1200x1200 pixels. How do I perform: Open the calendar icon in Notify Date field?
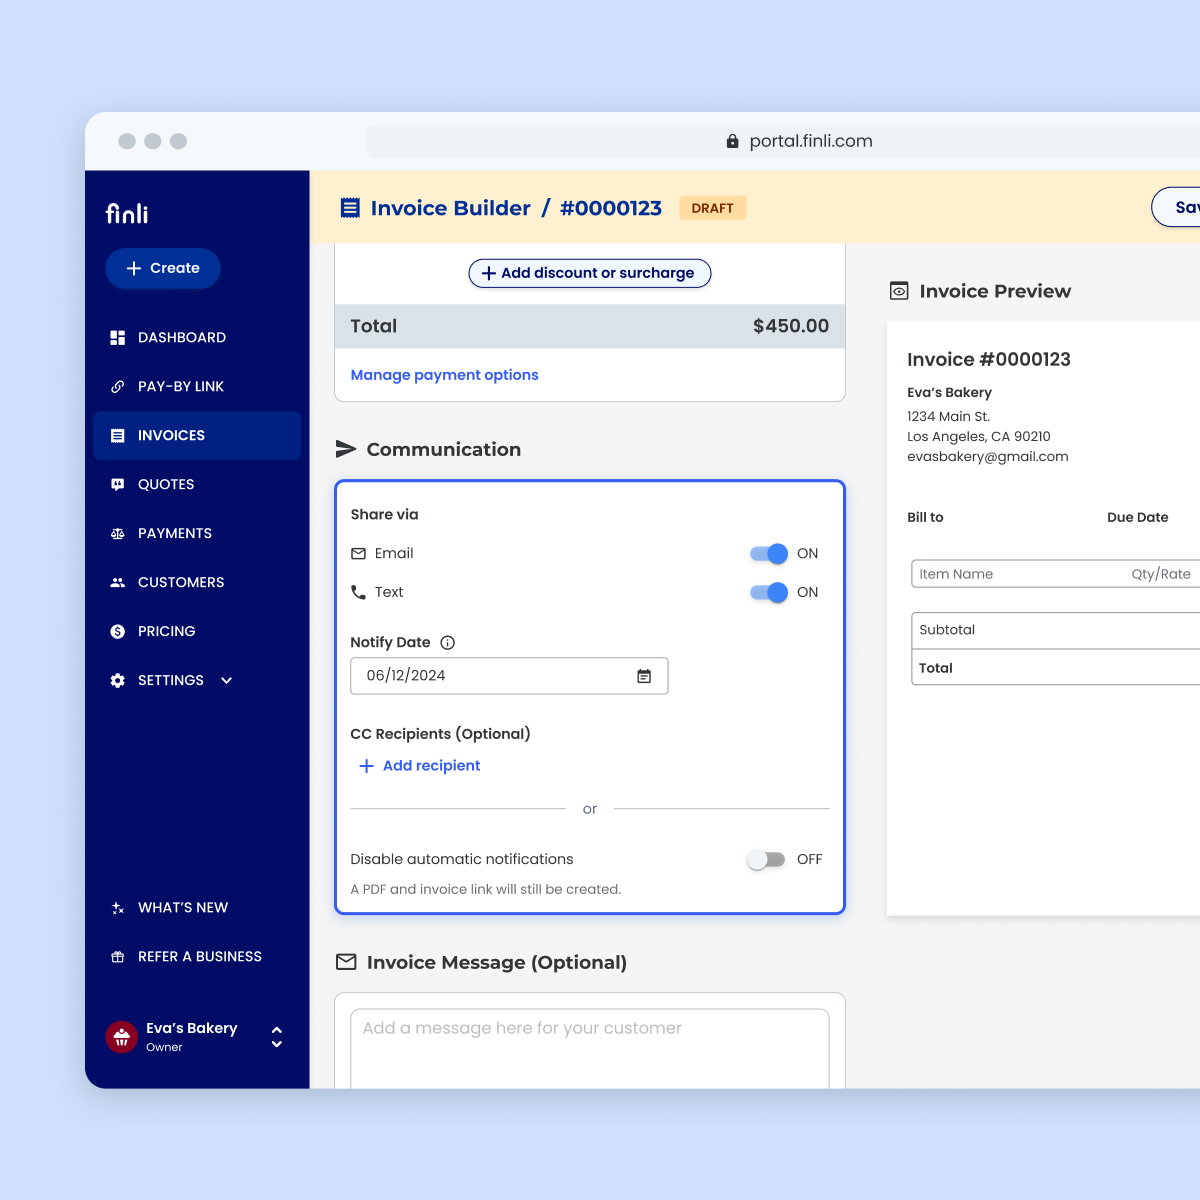click(644, 676)
